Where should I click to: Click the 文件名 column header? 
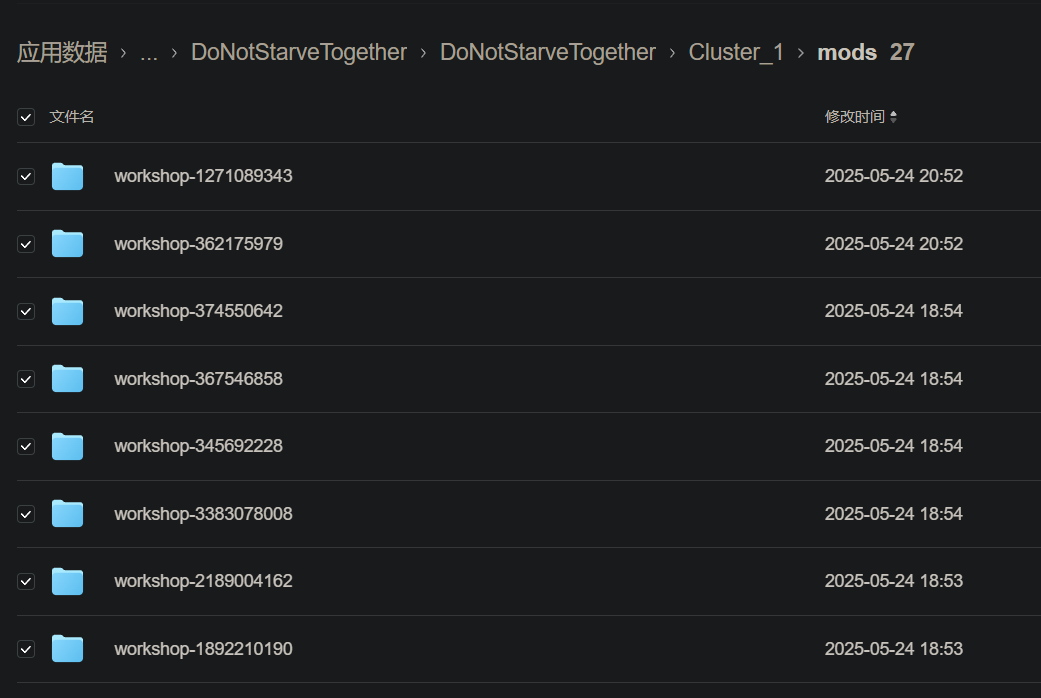pyautogui.click(x=72, y=117)
